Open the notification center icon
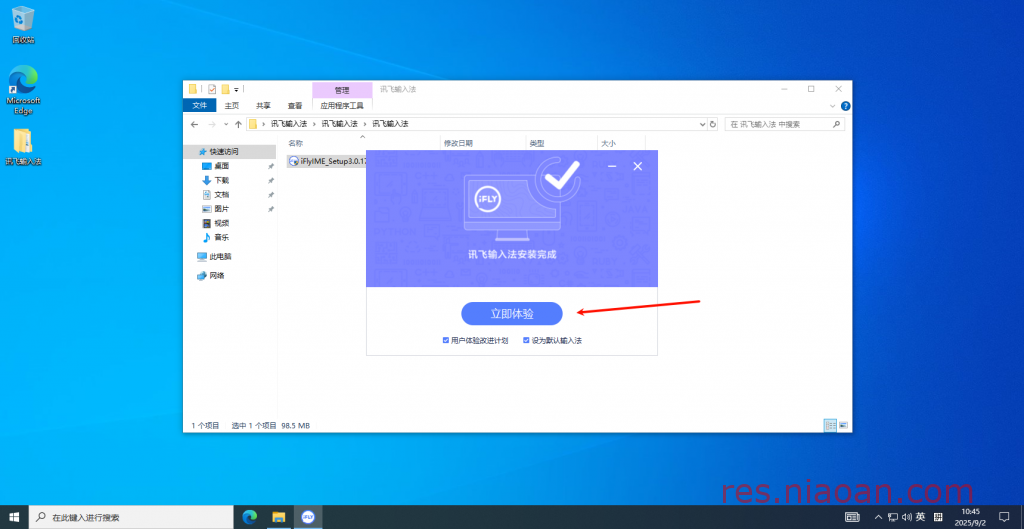The width and height of the screenshot is (1024, 529). point(1004,517)
